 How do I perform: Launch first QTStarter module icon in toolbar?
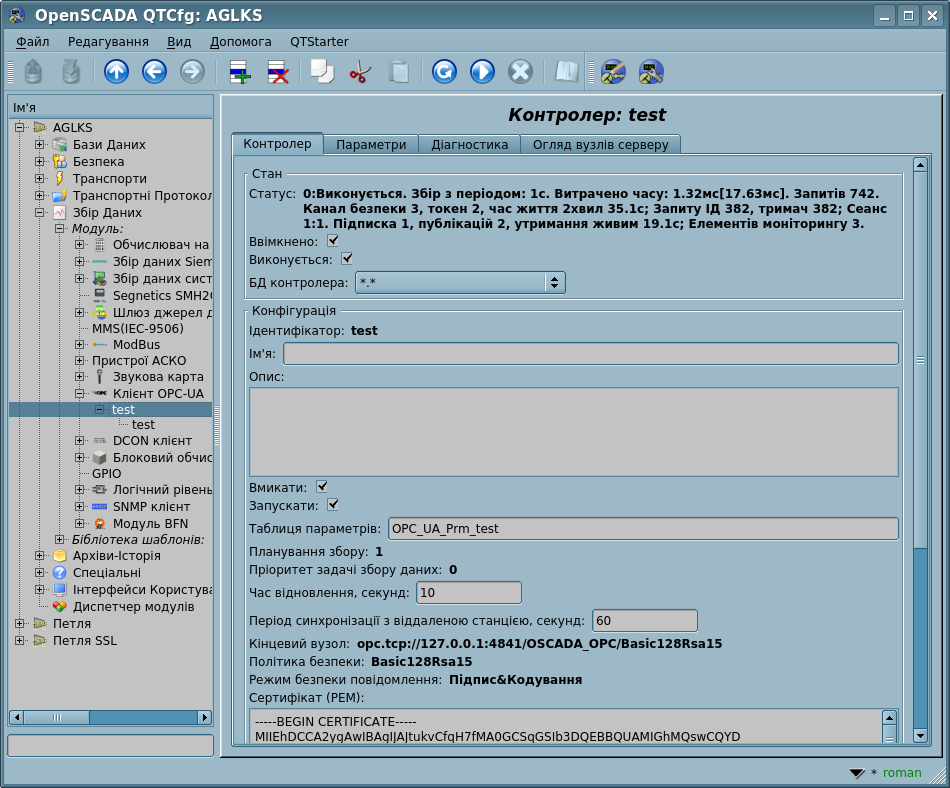(613, 72)
